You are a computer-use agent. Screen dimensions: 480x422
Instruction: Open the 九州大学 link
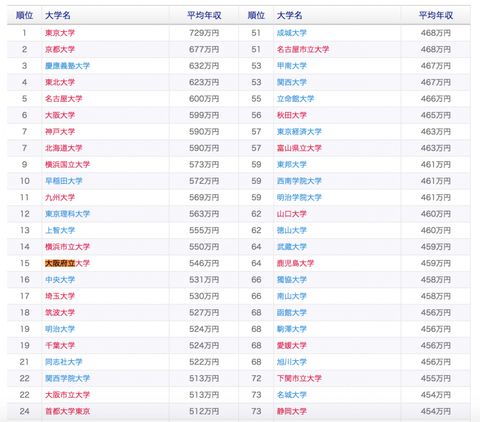click(x=60, y=197)
